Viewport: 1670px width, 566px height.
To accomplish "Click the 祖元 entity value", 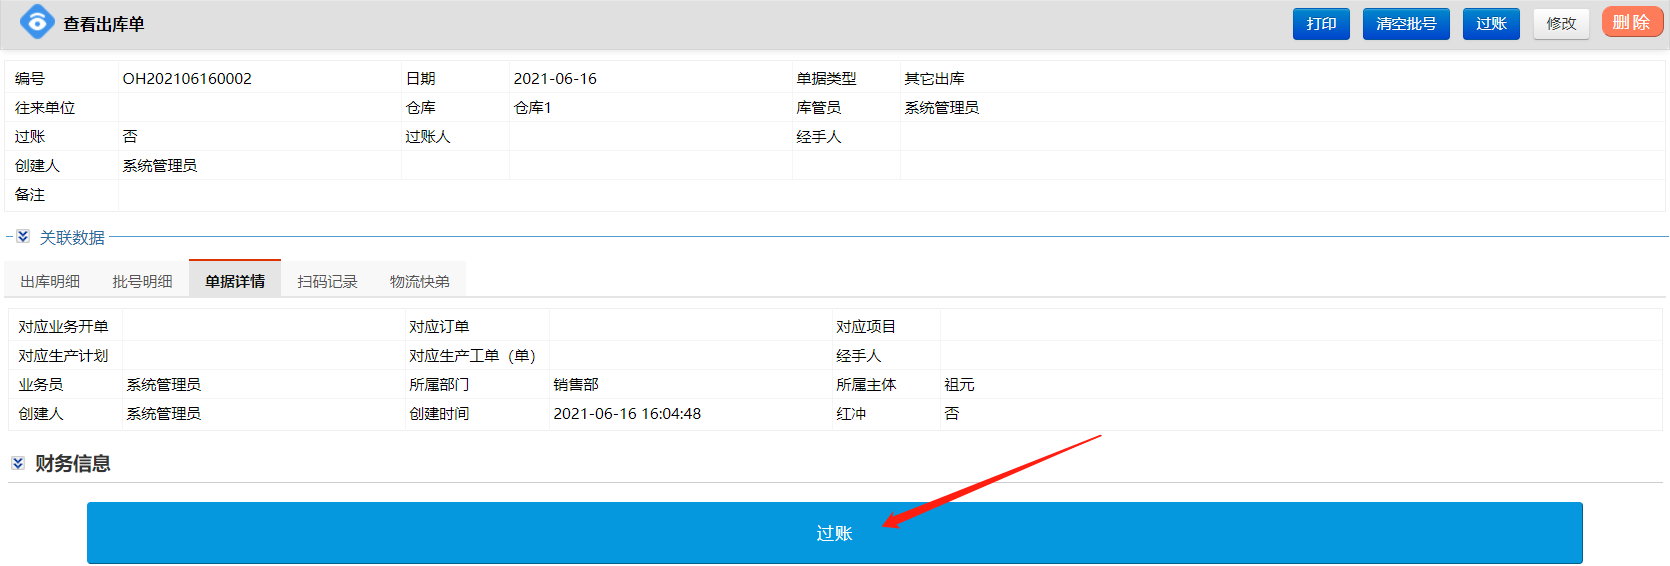I will [x=959, y=384].
